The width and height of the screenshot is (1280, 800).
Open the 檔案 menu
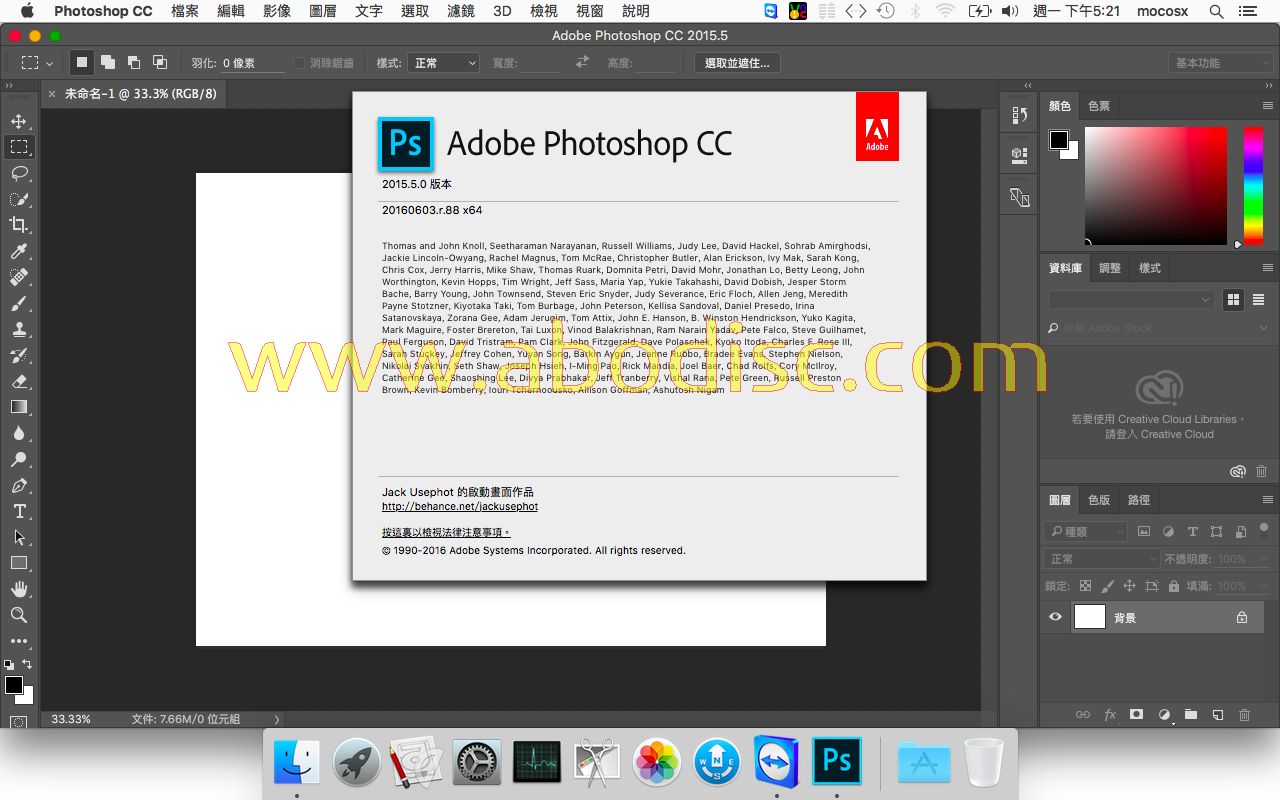point(185,11)
